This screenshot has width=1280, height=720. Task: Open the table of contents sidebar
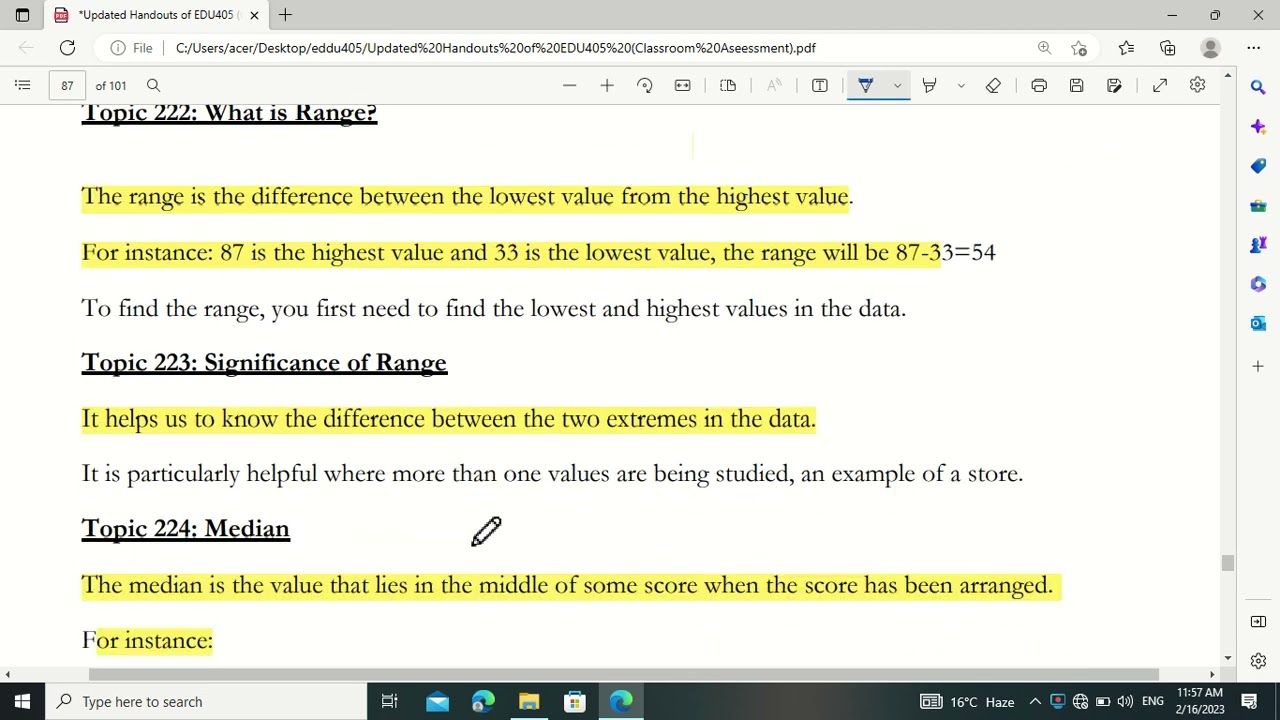click(x=22, y=85)
